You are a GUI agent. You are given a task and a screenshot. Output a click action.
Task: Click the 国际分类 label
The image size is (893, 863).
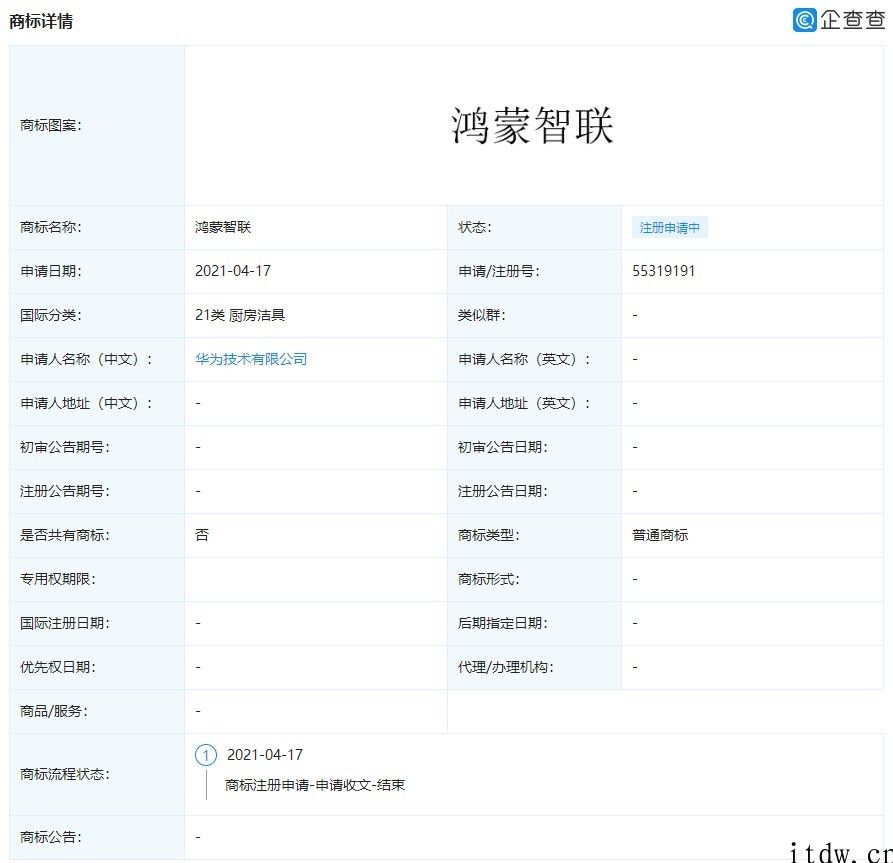[51, 315]
